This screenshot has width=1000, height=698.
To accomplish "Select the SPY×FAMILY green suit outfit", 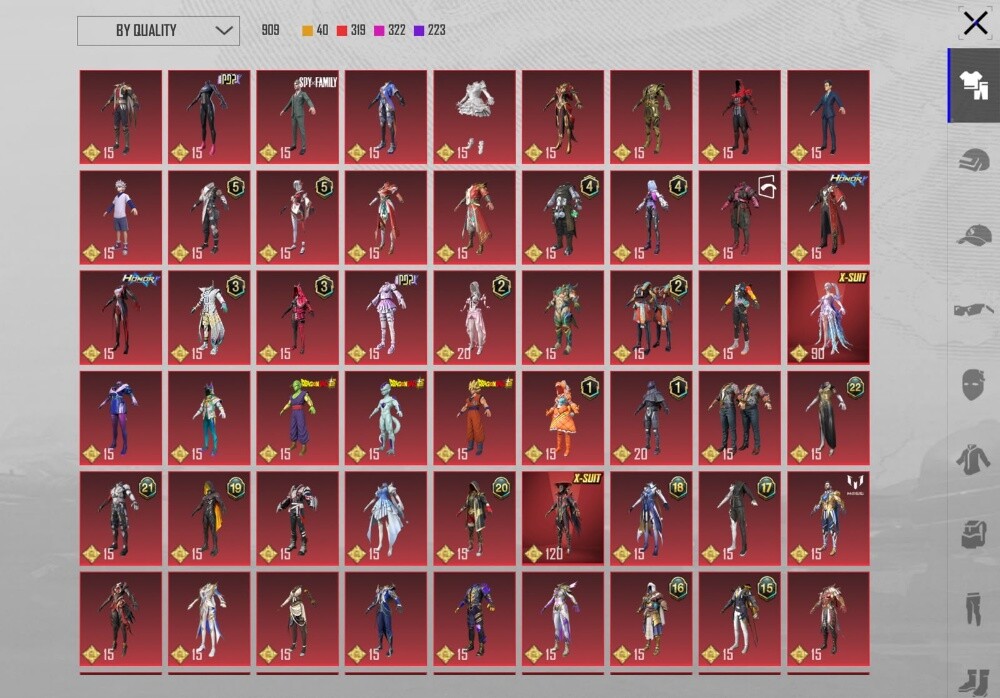I will (x=298, y=117).
